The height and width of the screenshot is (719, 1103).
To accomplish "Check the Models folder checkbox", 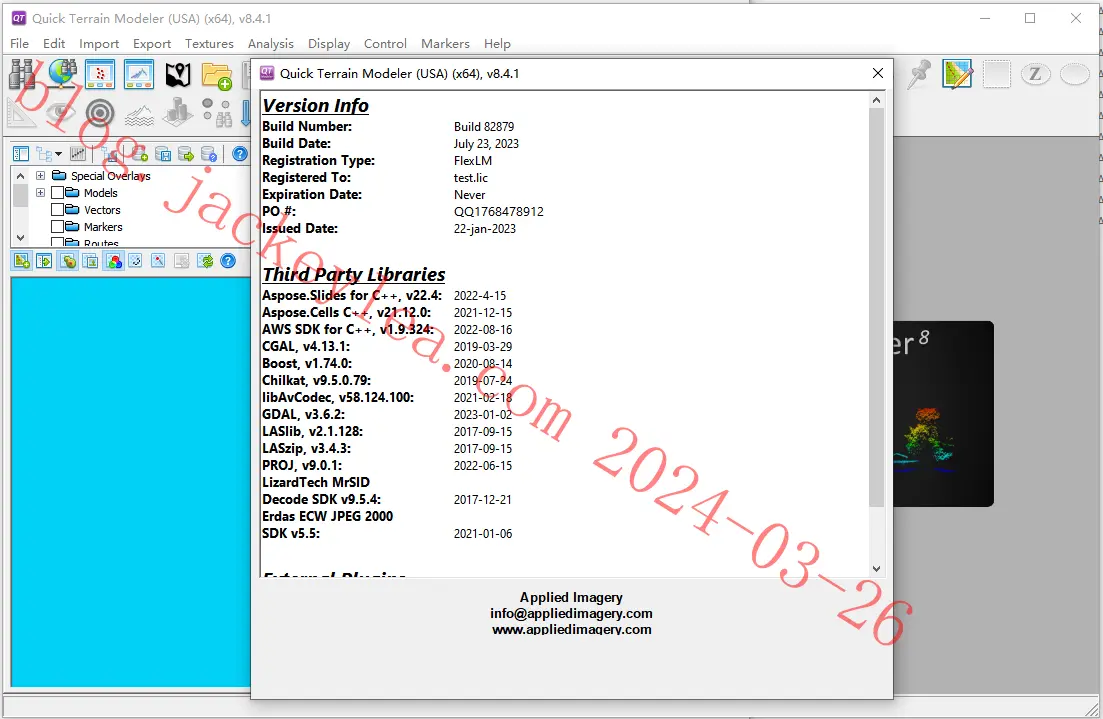I will point(58,193).
